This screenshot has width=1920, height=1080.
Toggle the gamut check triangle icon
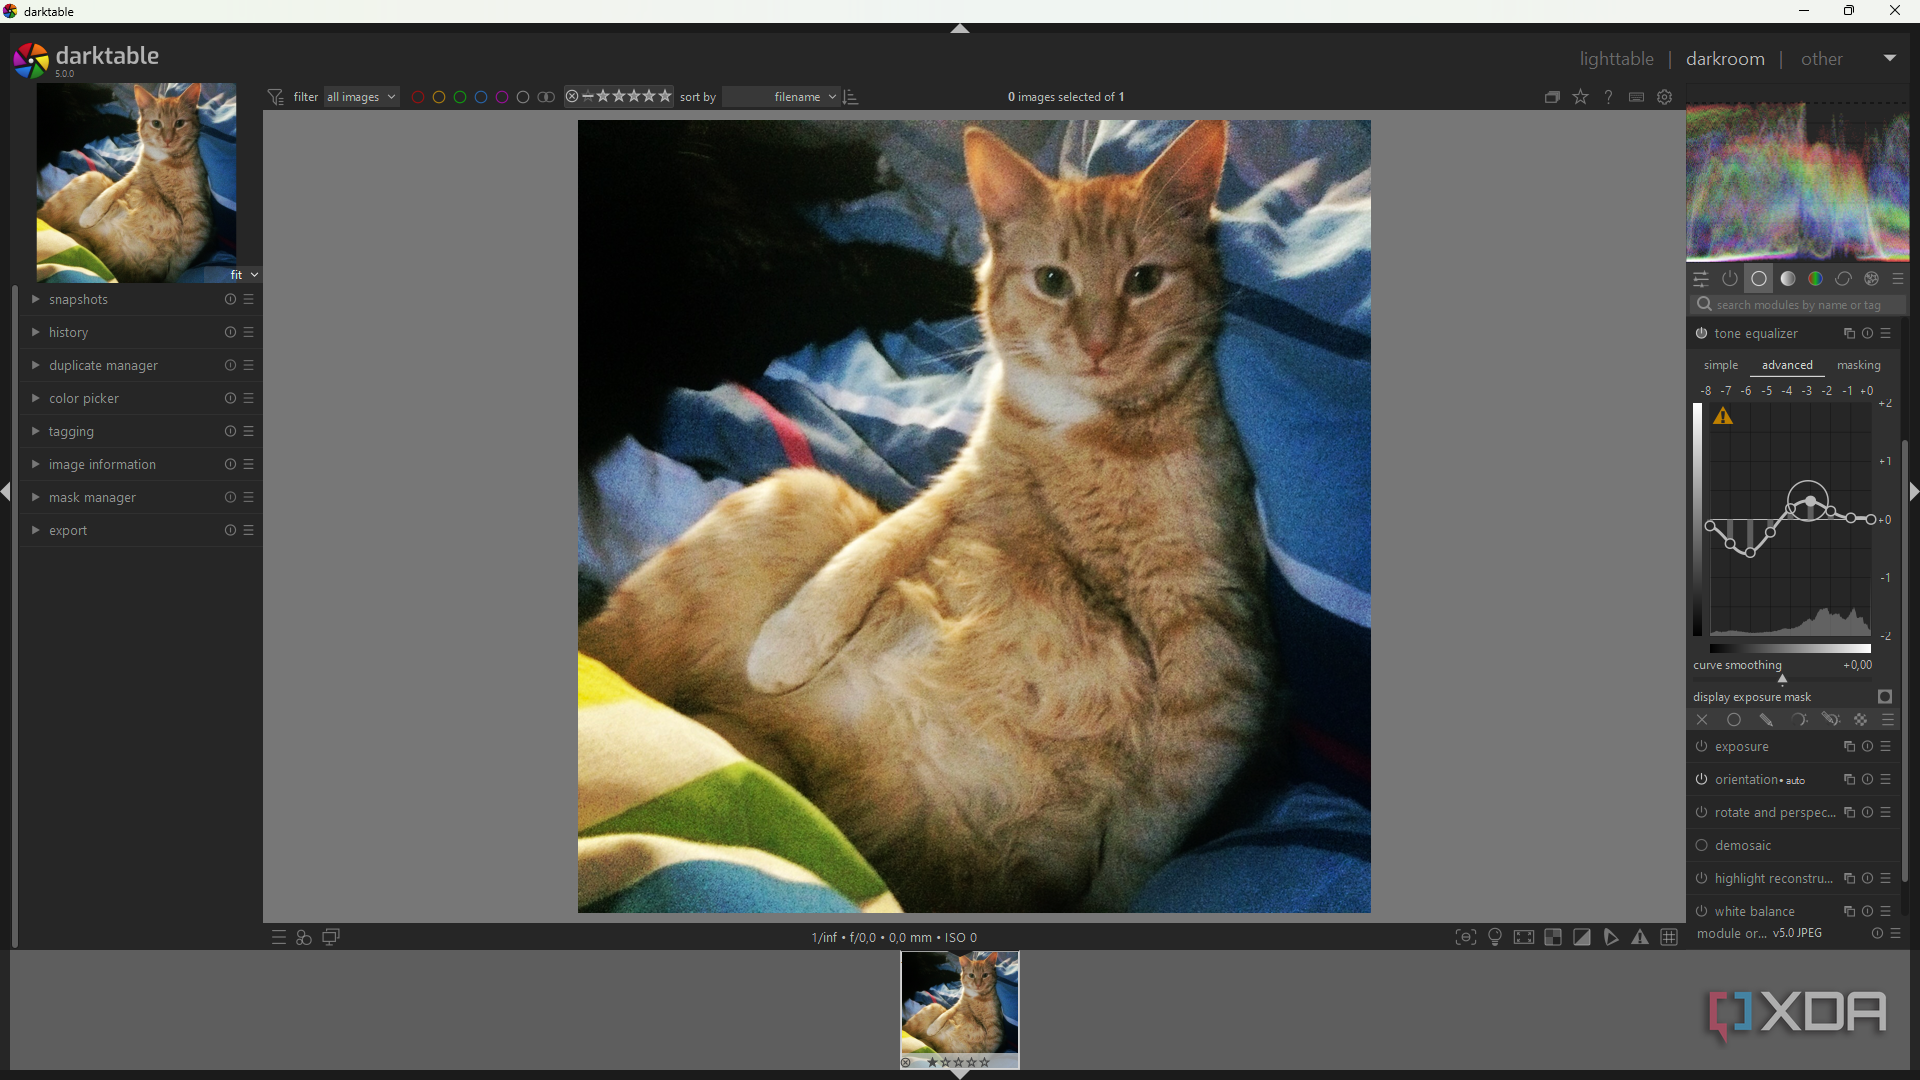(1640, 937)
